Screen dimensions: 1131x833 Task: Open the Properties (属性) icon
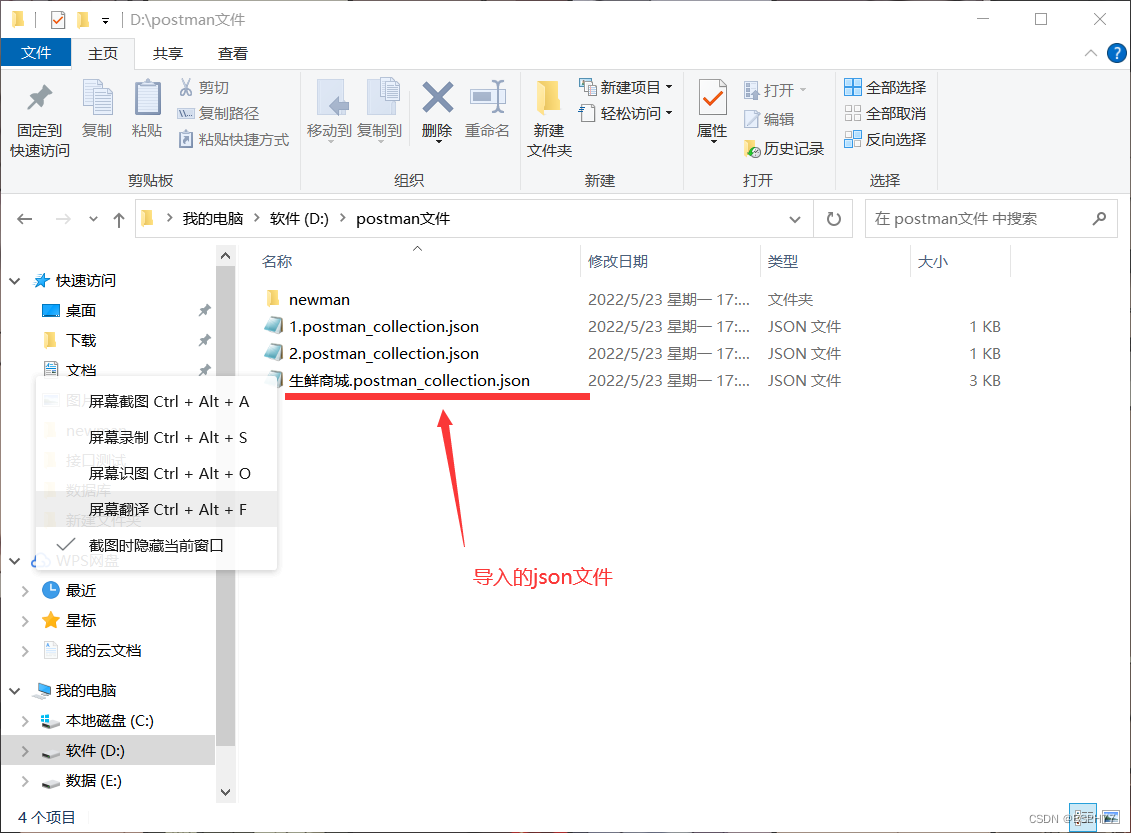(713, 97)
